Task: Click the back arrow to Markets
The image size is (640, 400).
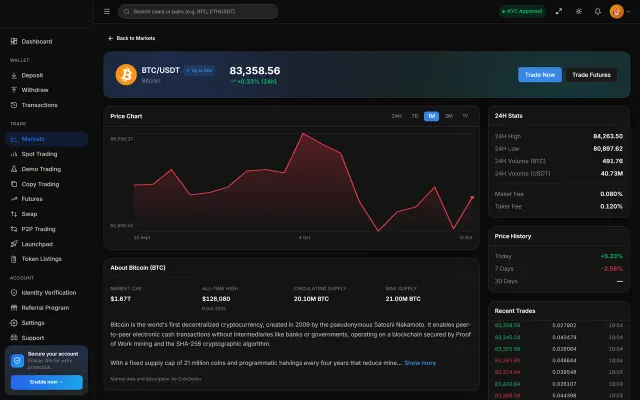Action: (111, 38)
